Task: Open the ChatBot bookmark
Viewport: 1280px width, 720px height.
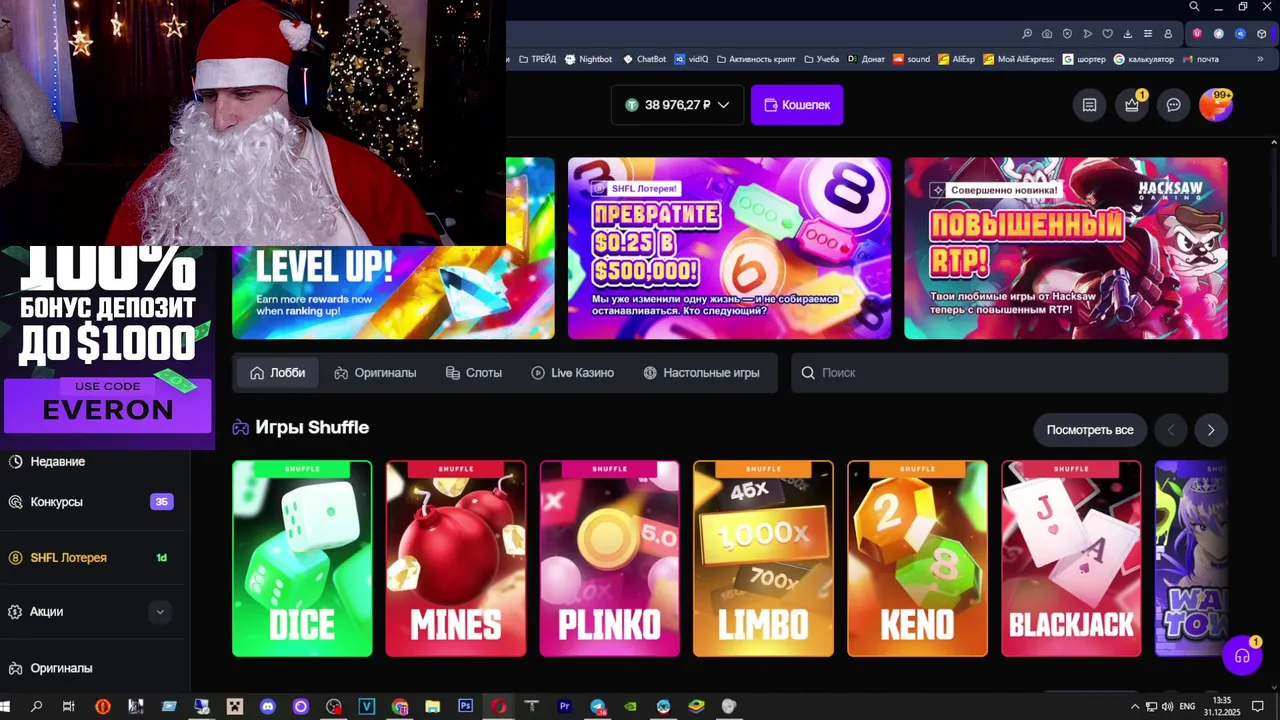Action: click(x=644, y=59)
